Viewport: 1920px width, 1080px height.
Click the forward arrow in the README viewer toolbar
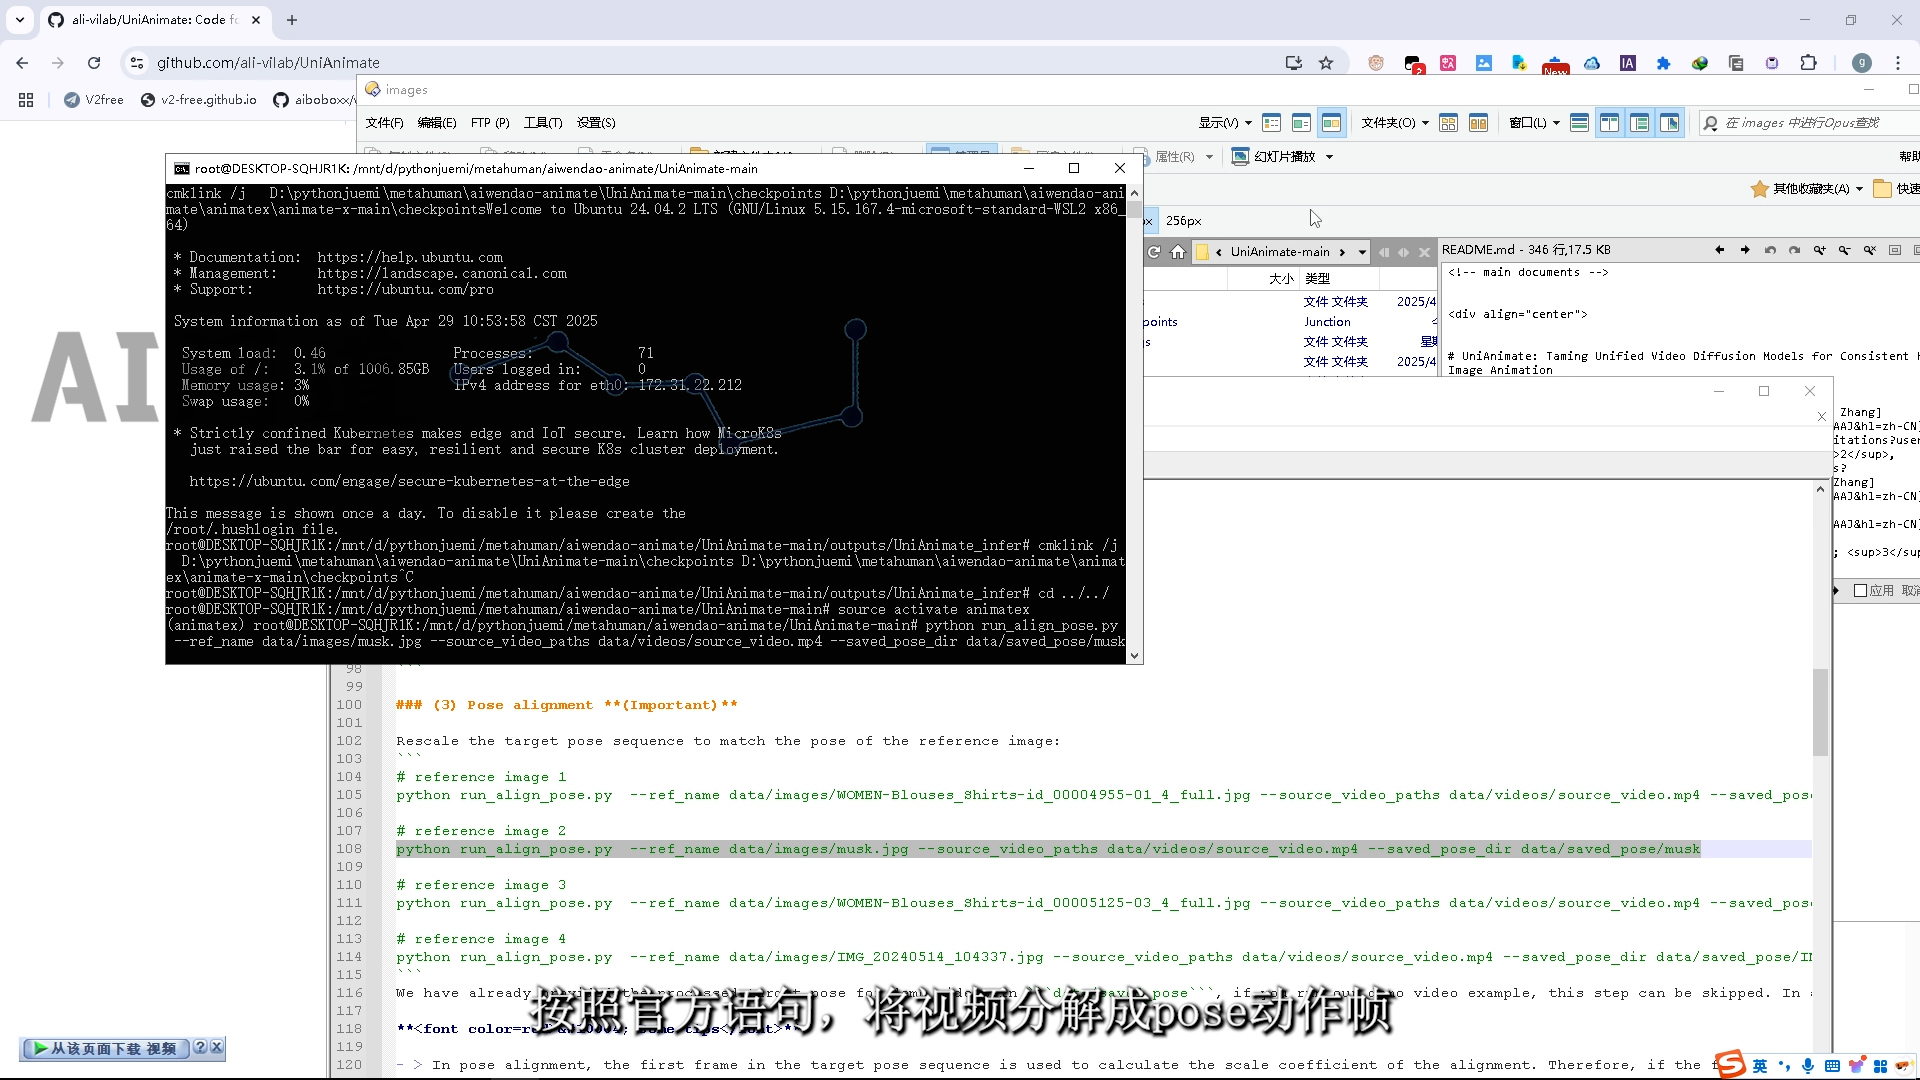[1745, 250]
